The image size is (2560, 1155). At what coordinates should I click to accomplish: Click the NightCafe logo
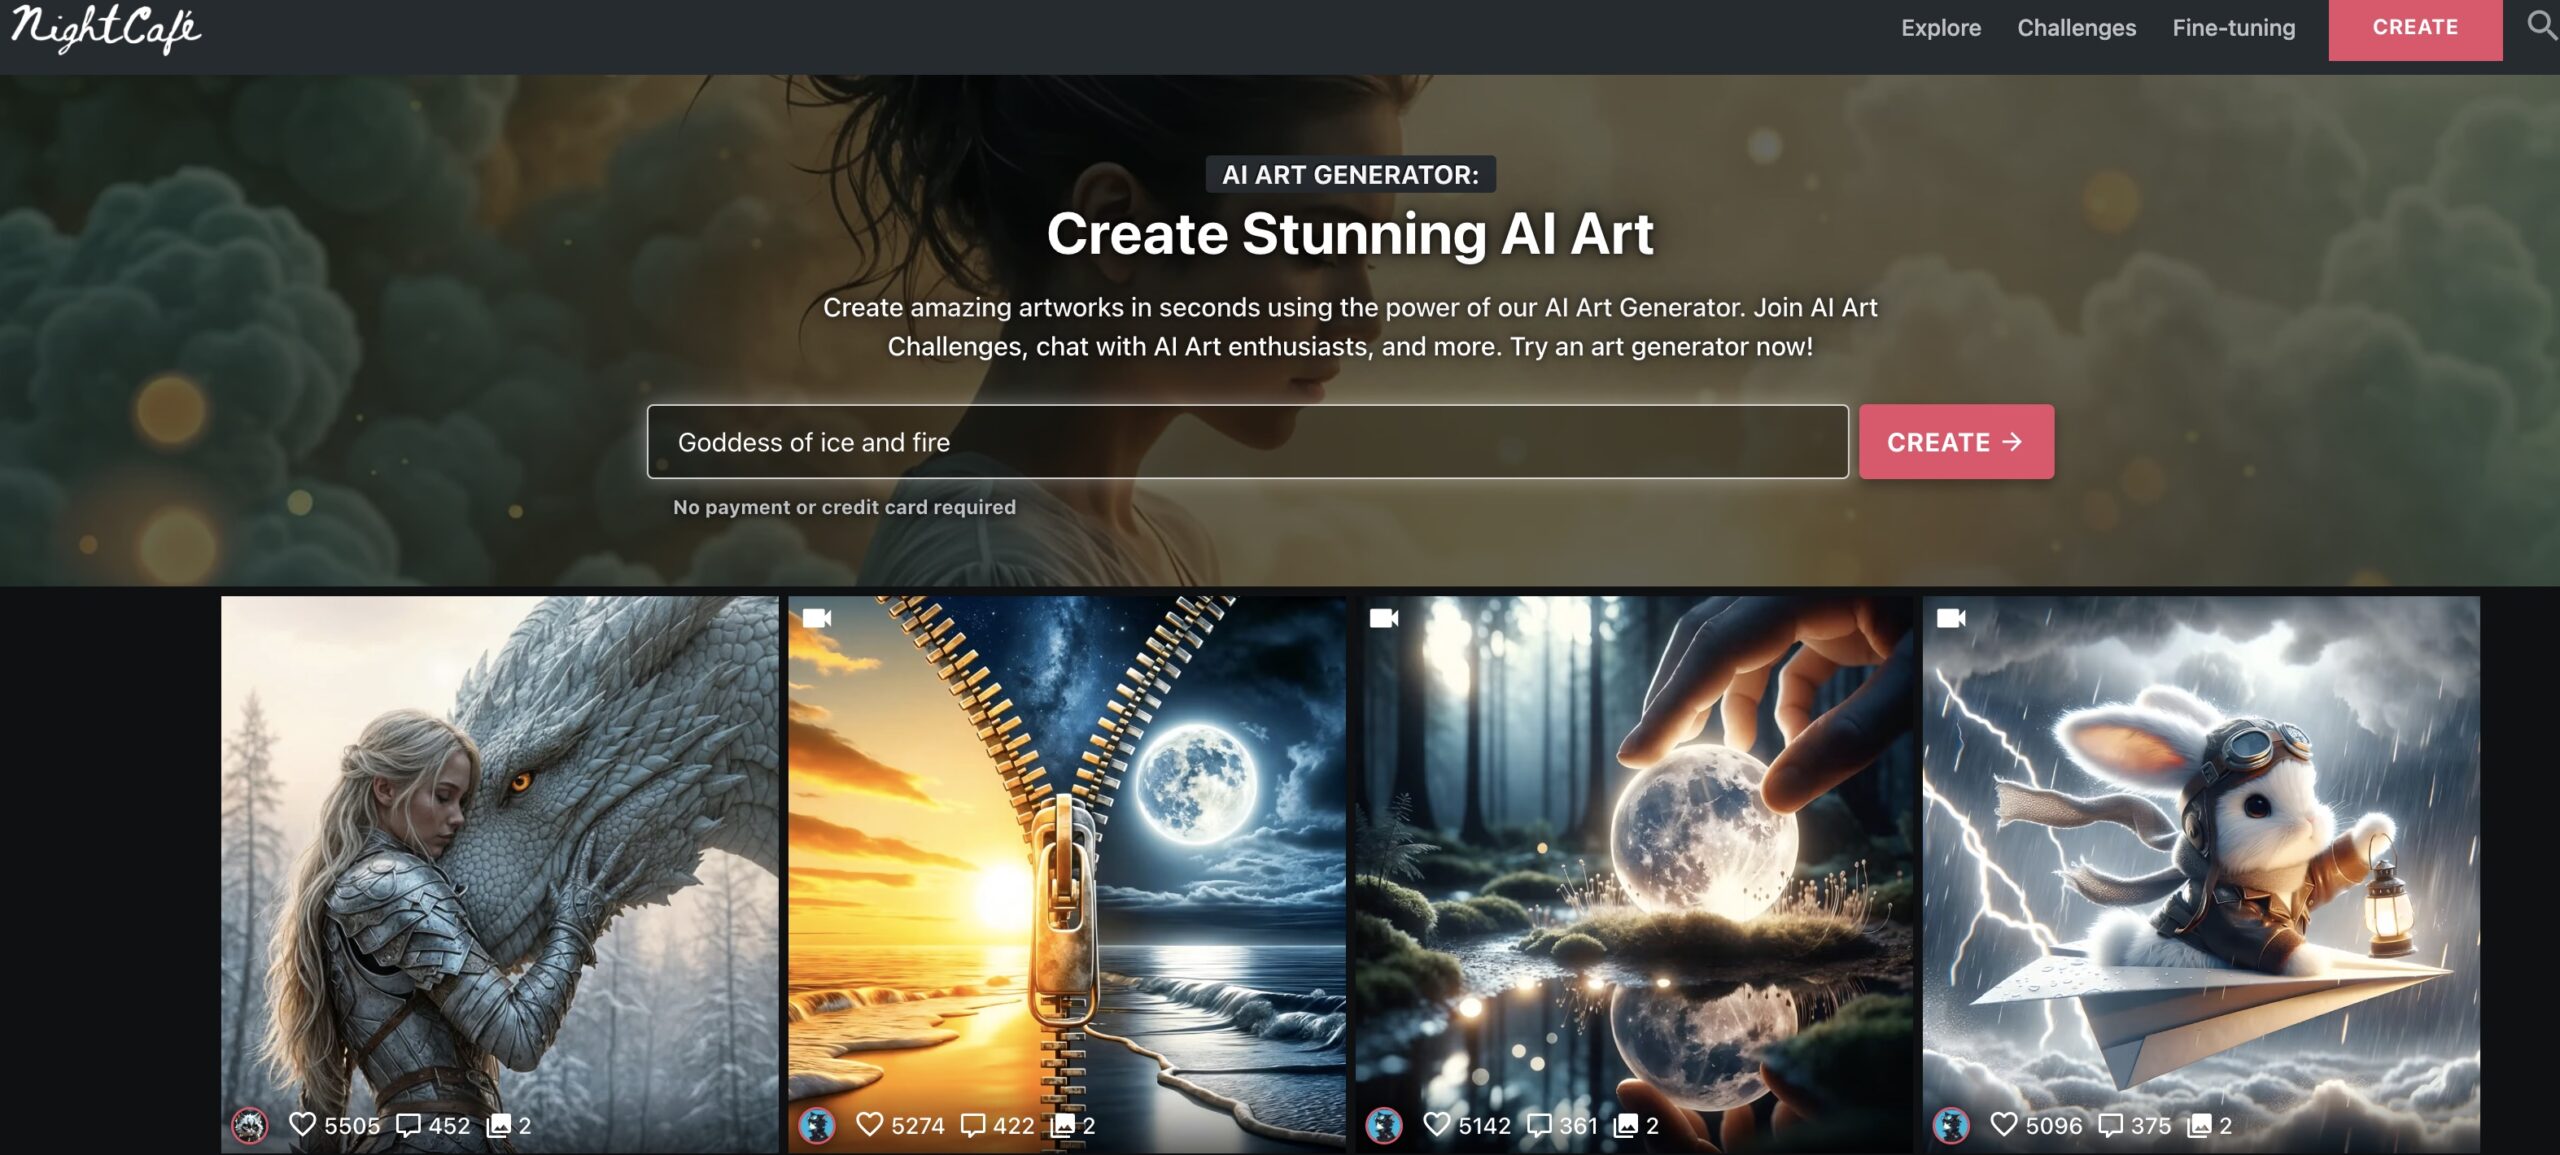pyautogui.click(x=105, y=28)
